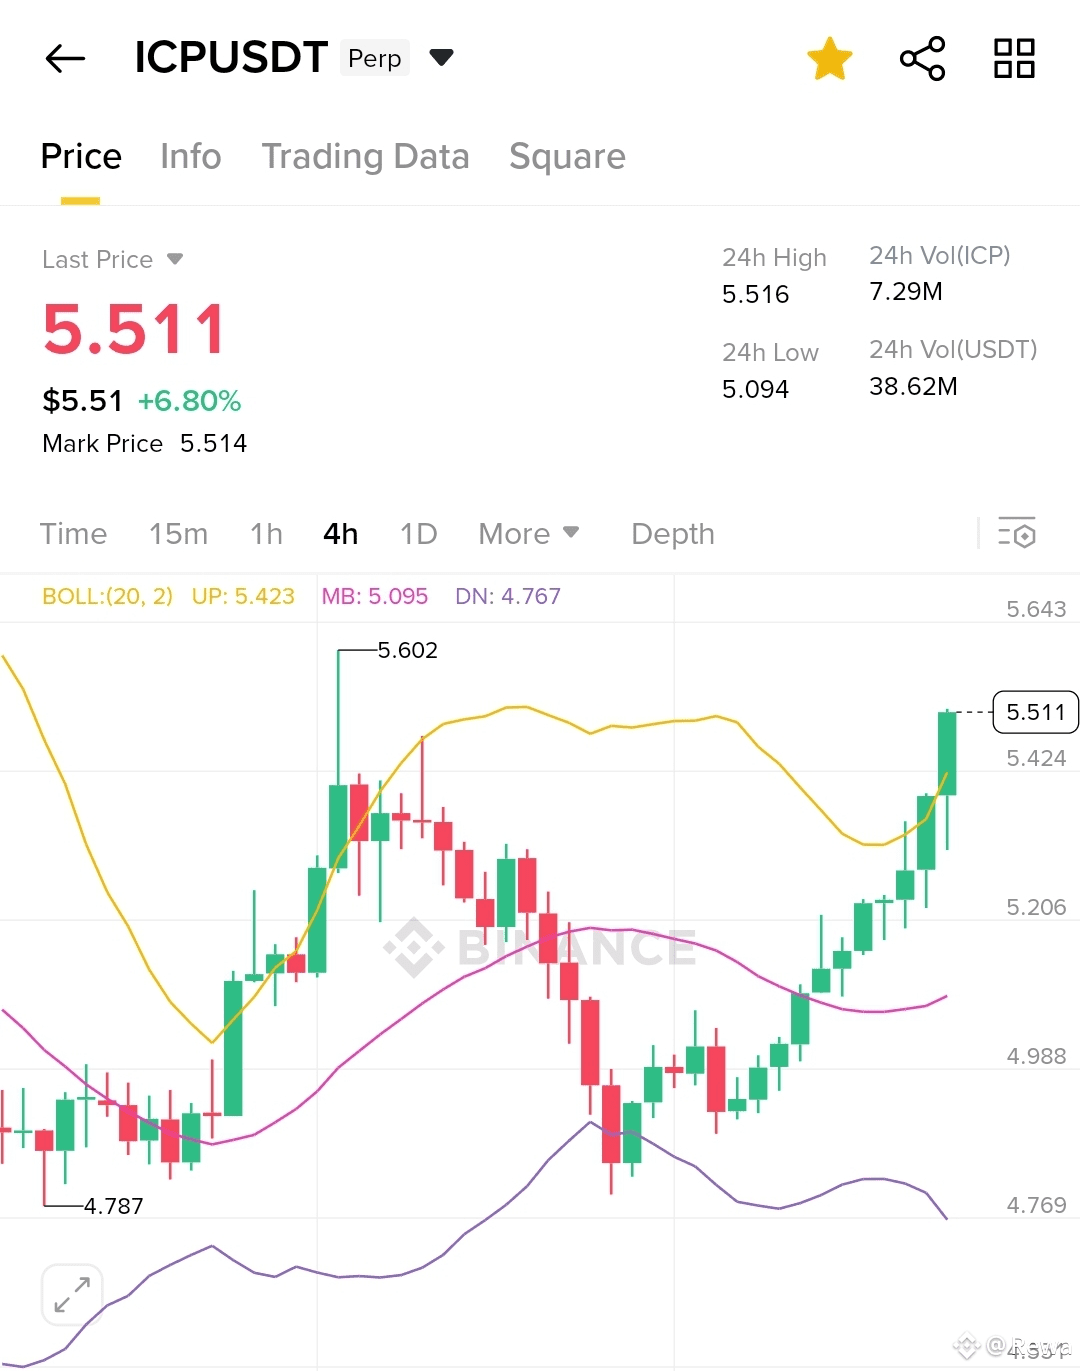This screenshot has height=1371, width=1080.
Task: Switch to the Info tab
Action: click(190, 157)
